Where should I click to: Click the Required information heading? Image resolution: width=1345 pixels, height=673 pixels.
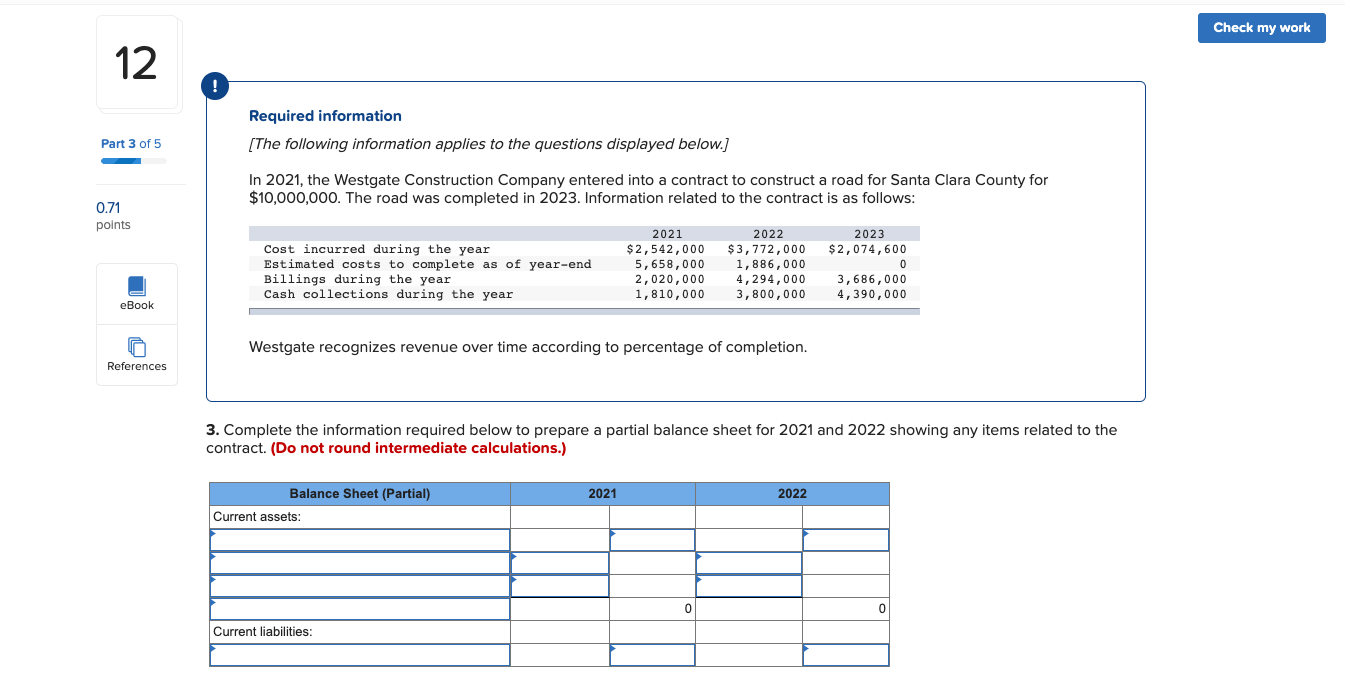pyautogui.click(x=325, y=116)
